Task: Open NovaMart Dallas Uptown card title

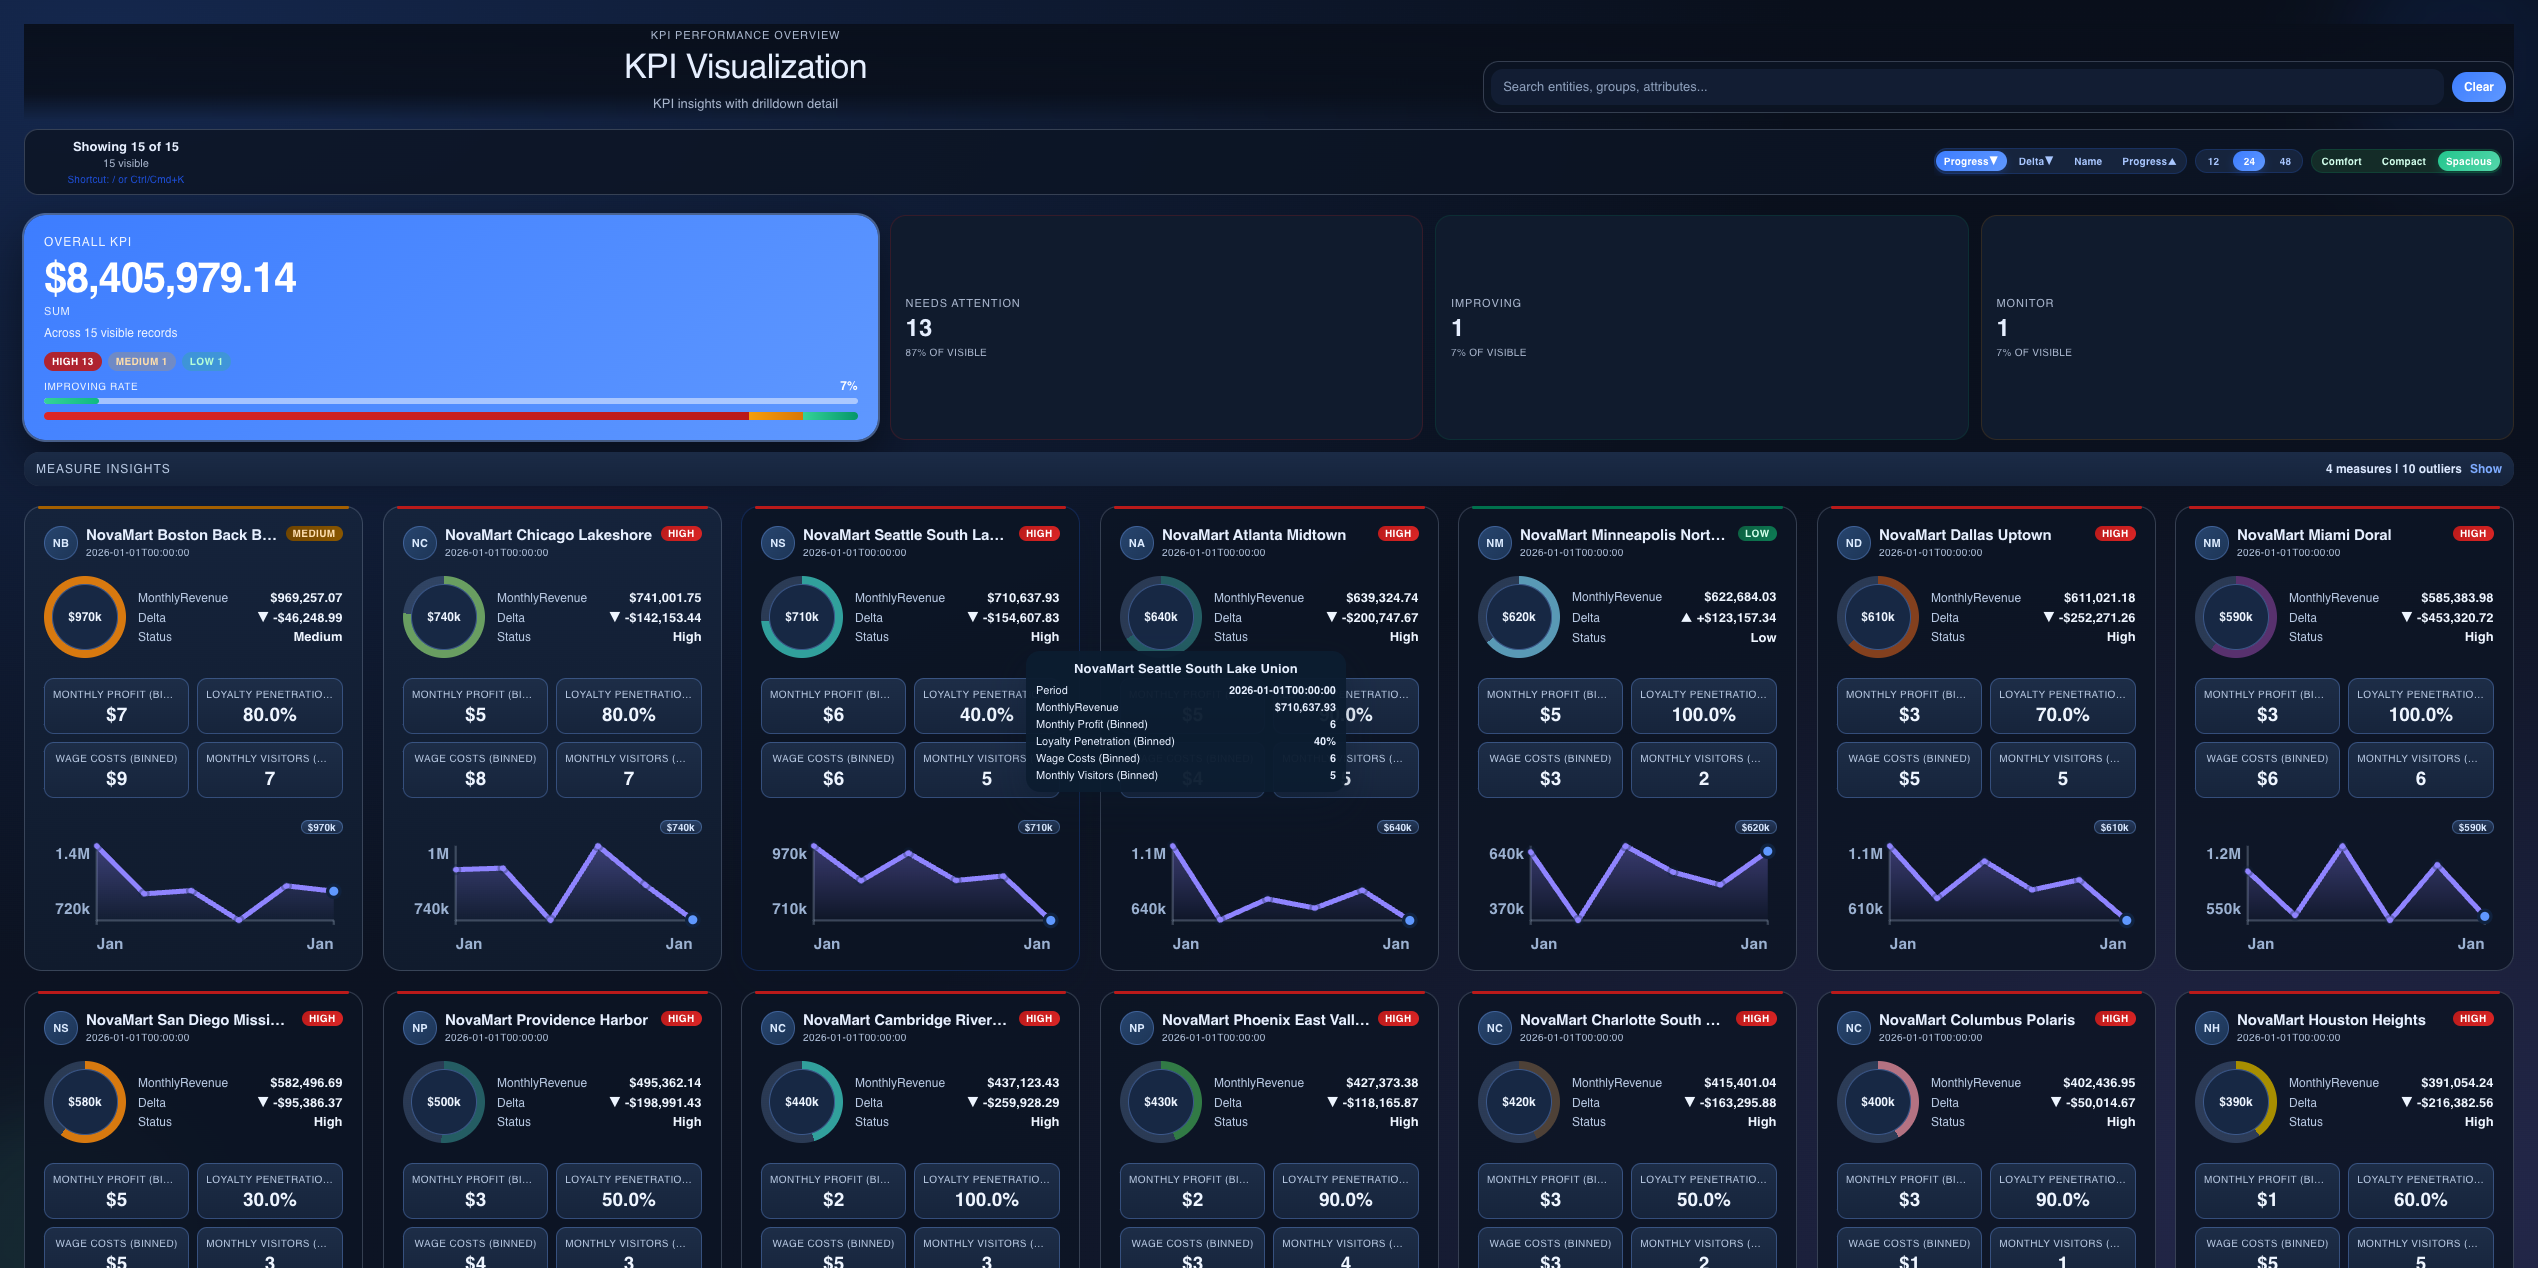Action: pos(1965,535)
